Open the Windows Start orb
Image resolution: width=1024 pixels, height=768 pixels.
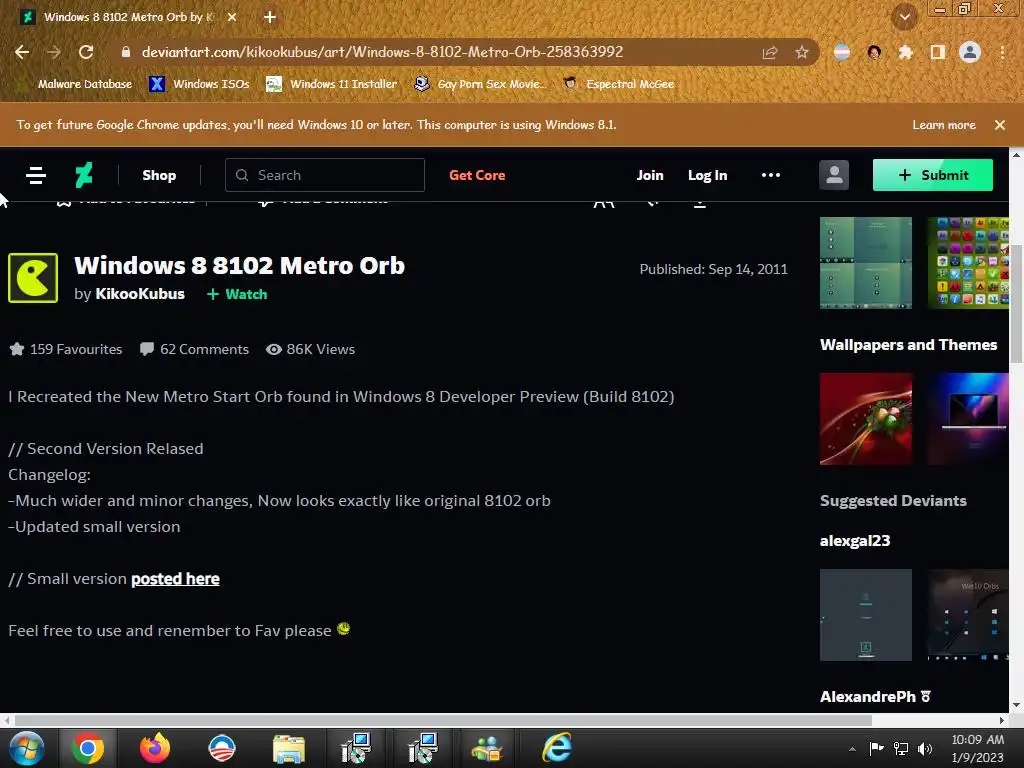point(27,748)
